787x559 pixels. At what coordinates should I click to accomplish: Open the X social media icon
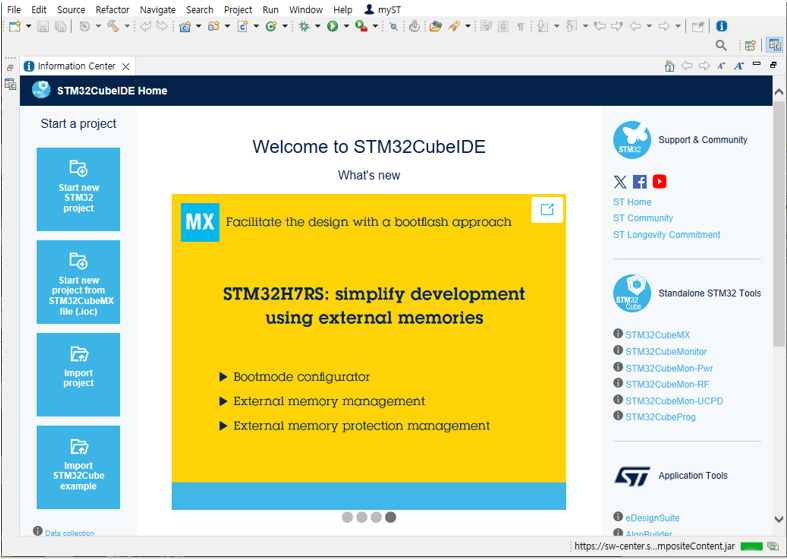click(620, 182)
